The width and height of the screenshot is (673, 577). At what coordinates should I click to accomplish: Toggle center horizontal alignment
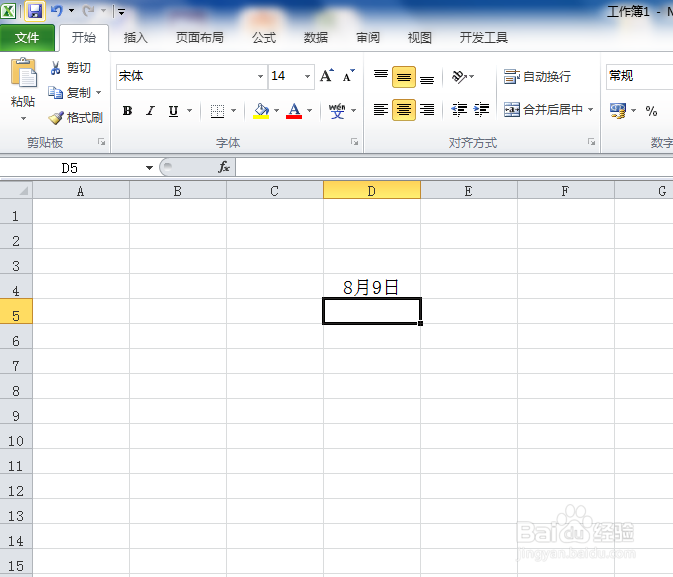[403, 110]
